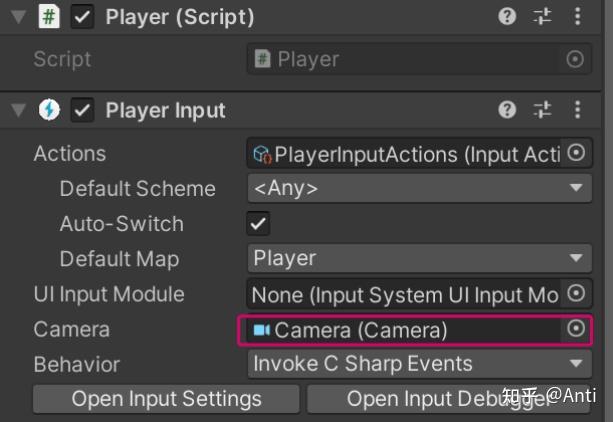
Task: Toggle the Auto-Switch checkbox
Action: point(259,224)
